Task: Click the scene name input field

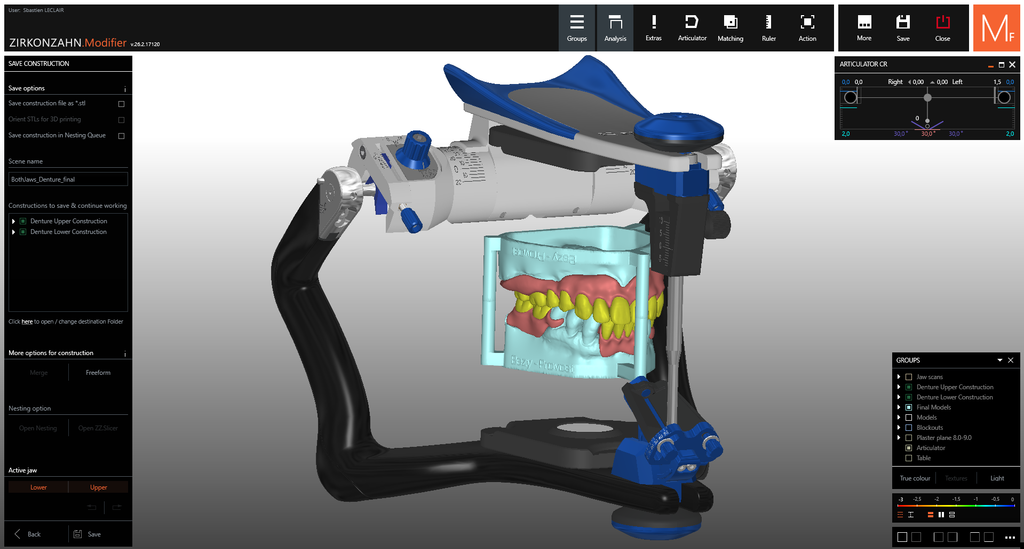Action: 68,179
